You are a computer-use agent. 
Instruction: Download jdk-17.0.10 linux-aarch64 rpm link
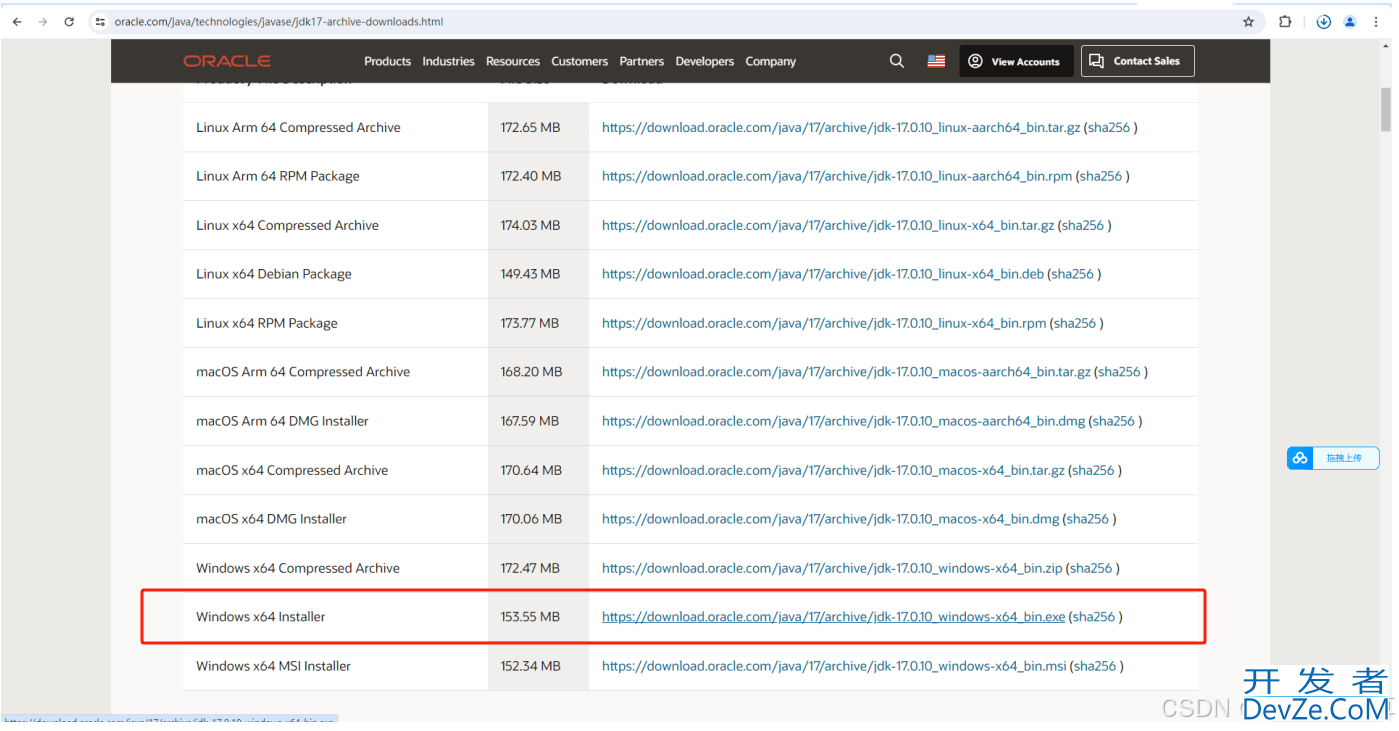pyautogui.click(x=837, y=176)
